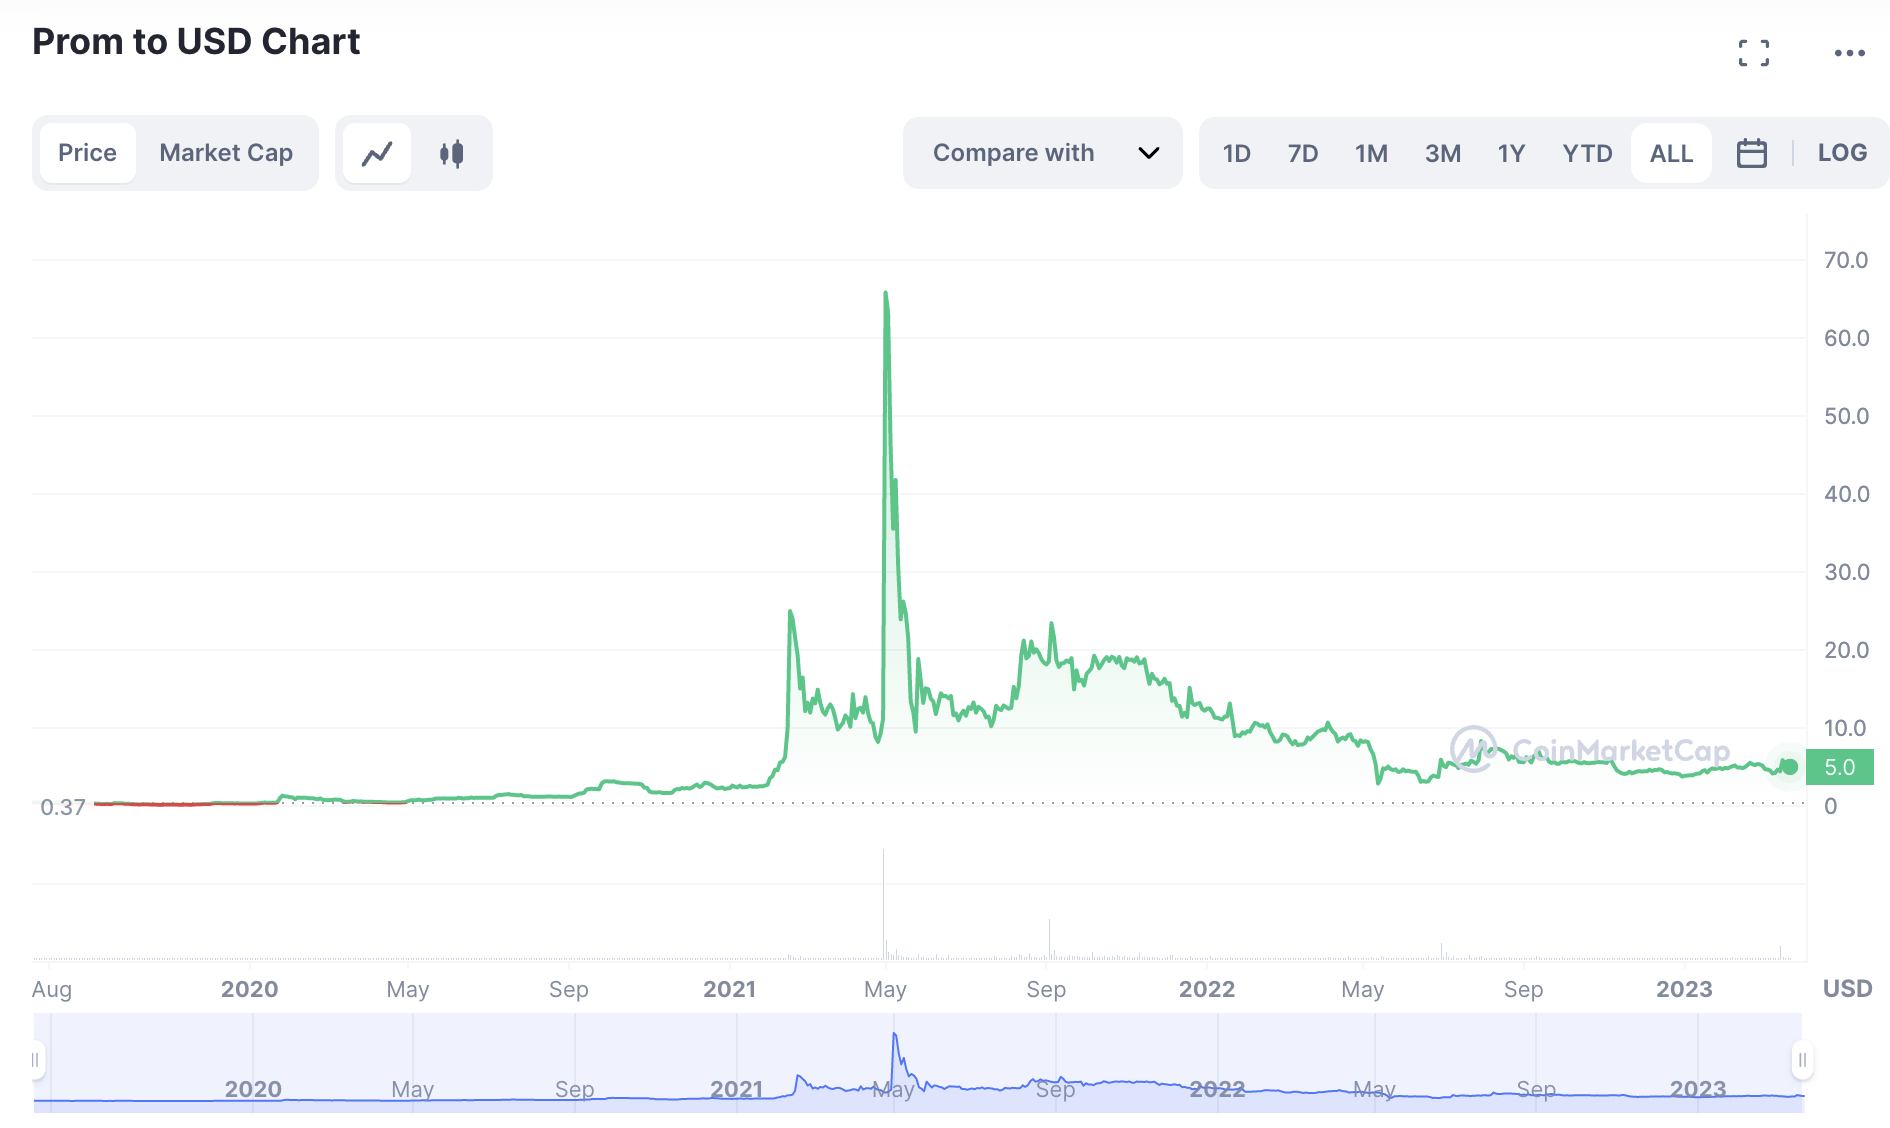Select the ALL time range
The height and width of the screenshot is (1128, 1890).
[1671, 153]
